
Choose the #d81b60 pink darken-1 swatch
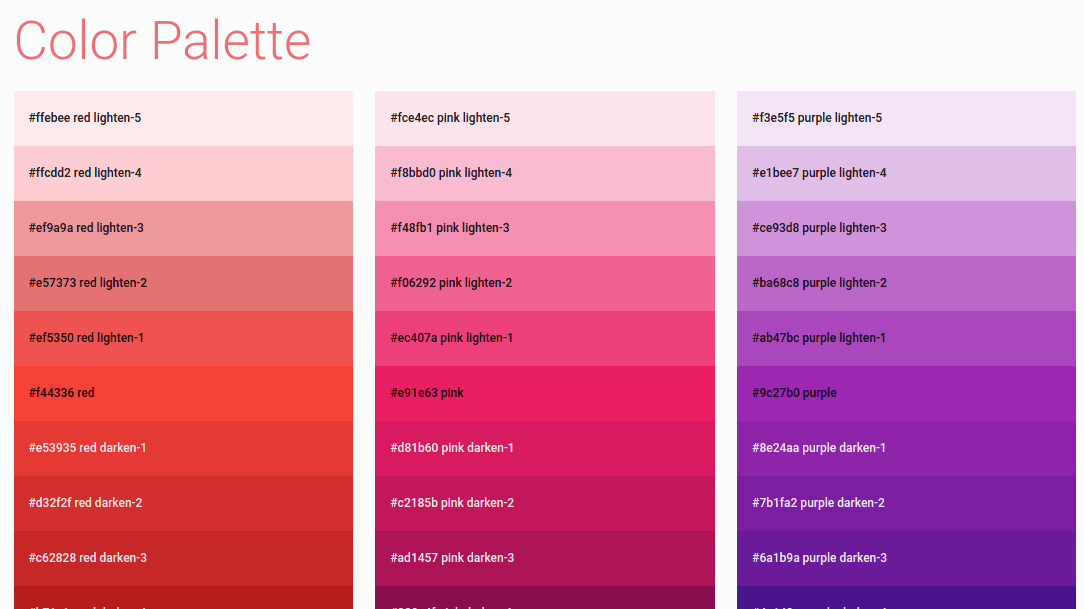545,448
